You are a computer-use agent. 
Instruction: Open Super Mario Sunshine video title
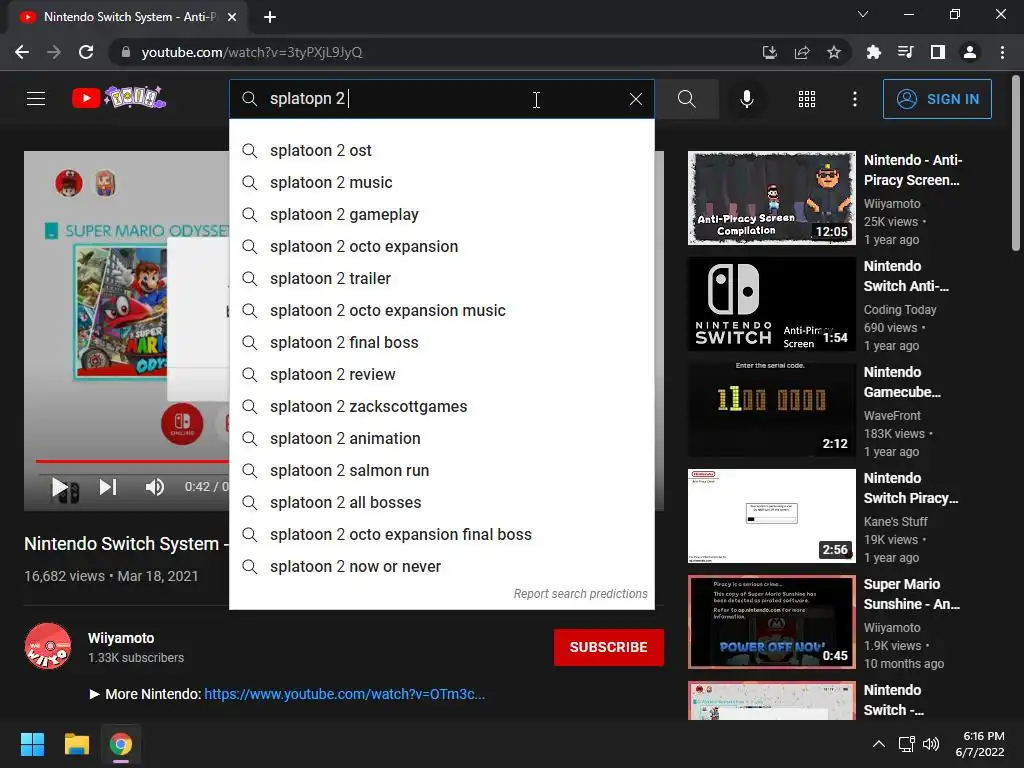(x=912, y=594)
